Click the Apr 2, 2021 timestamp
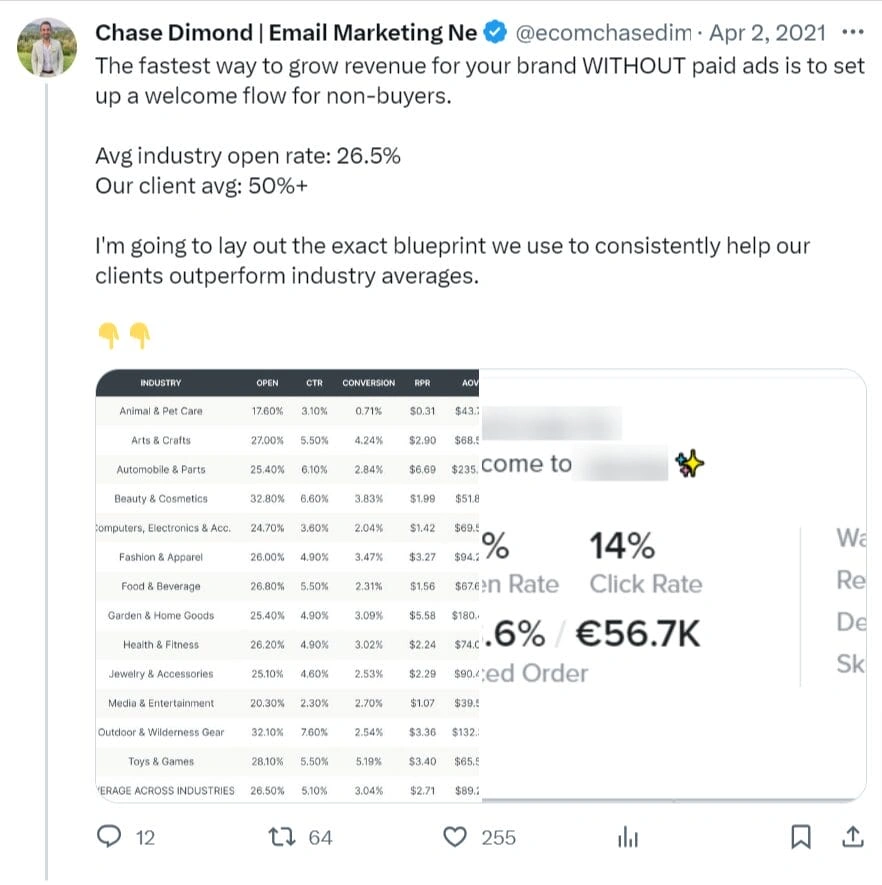Screen dimensions: 882x885 769,33
